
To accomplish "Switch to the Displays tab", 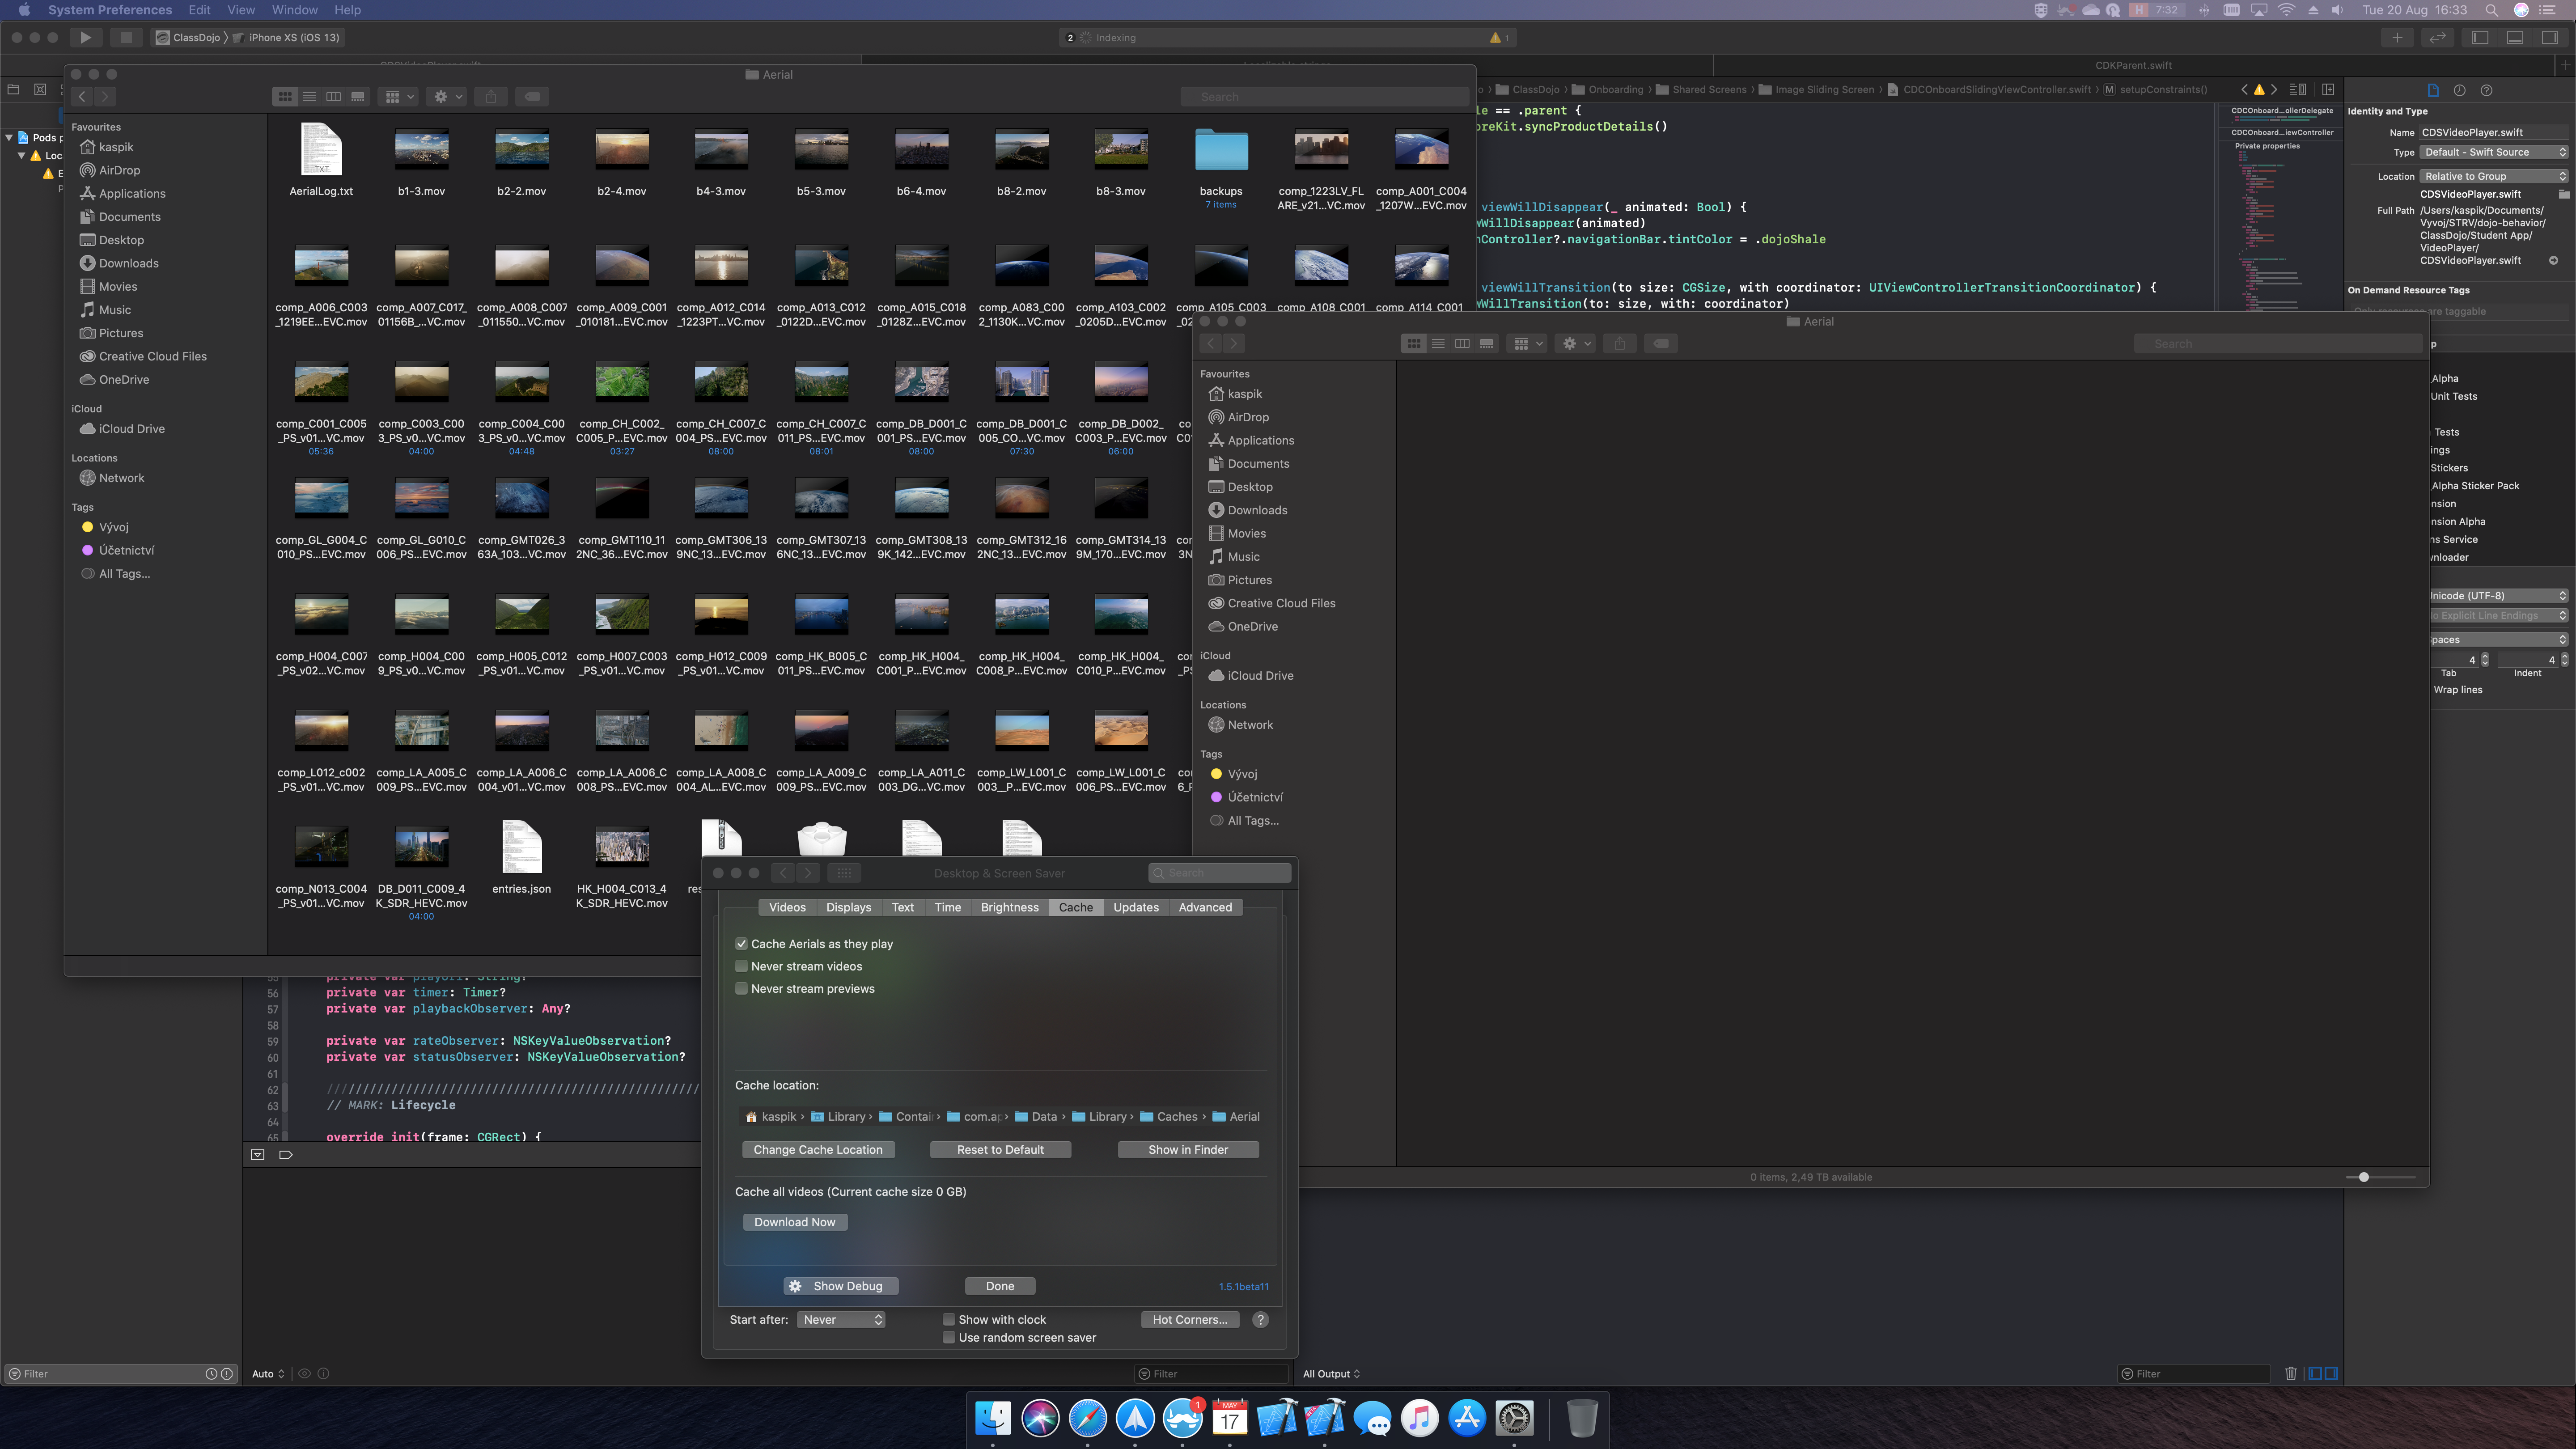I will 848,908.
